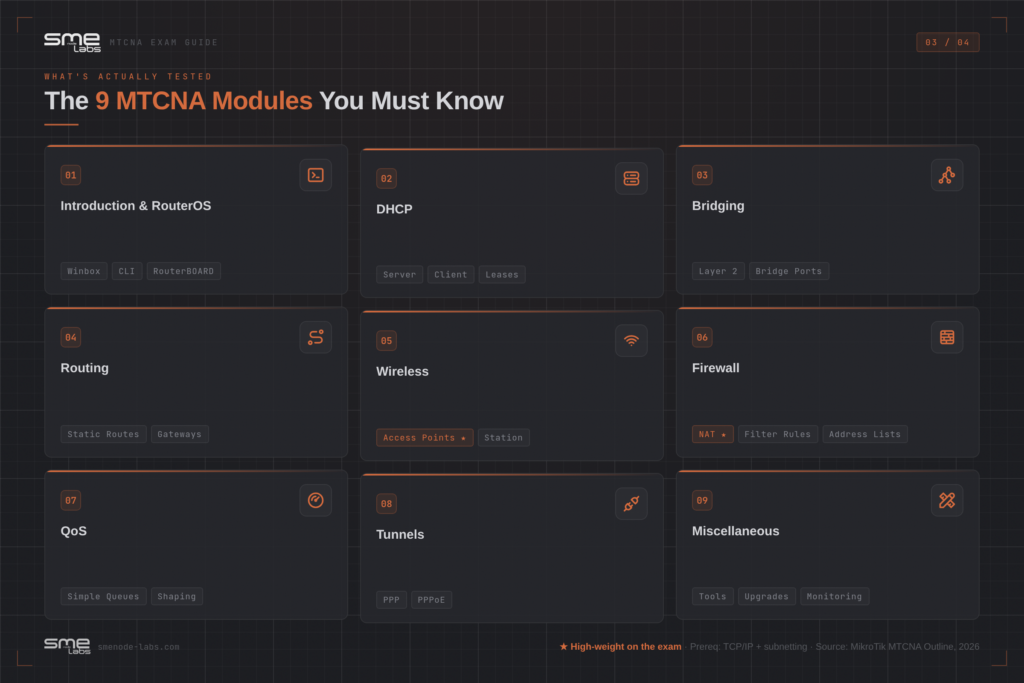This screenshot has height=683, width=1024.
Task: Select the Winbox tag
Action: [84, 271]
